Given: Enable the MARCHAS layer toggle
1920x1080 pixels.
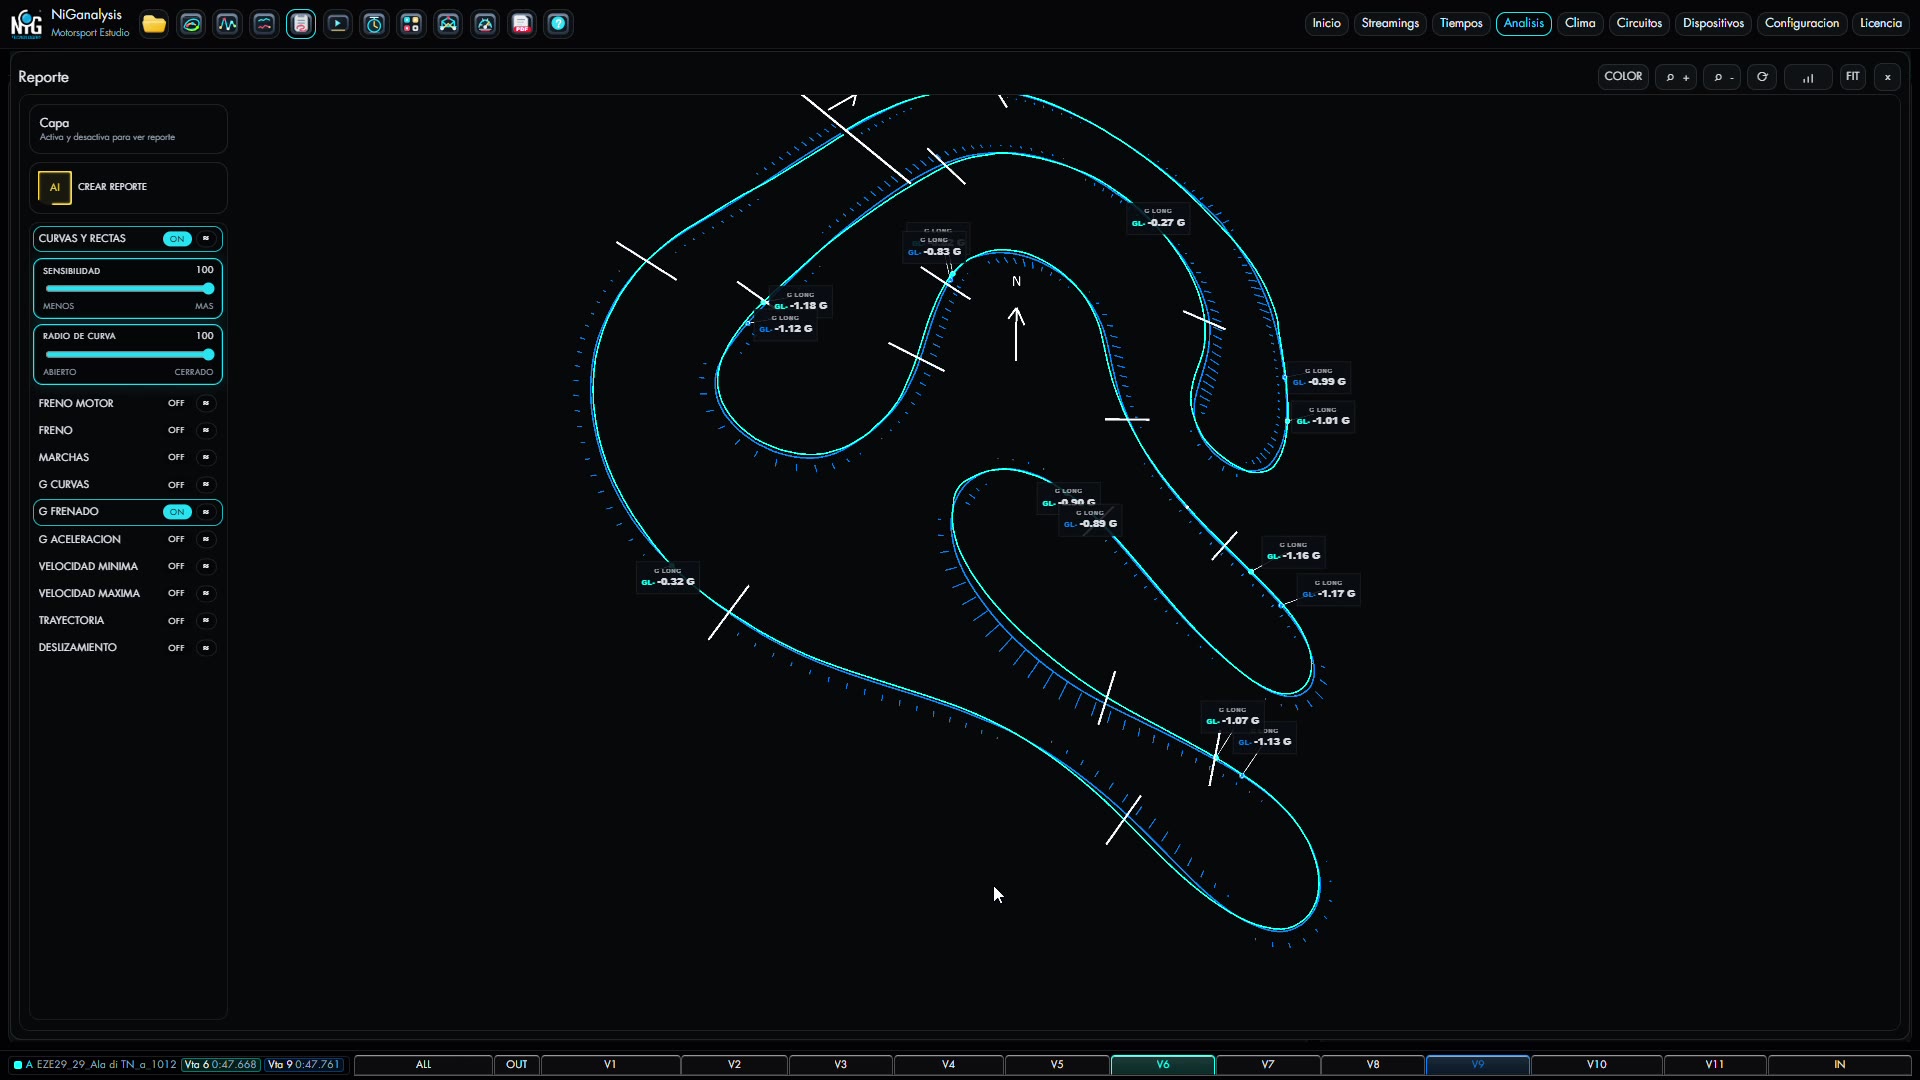Looking at the screenshot, I should pos(176,458).
